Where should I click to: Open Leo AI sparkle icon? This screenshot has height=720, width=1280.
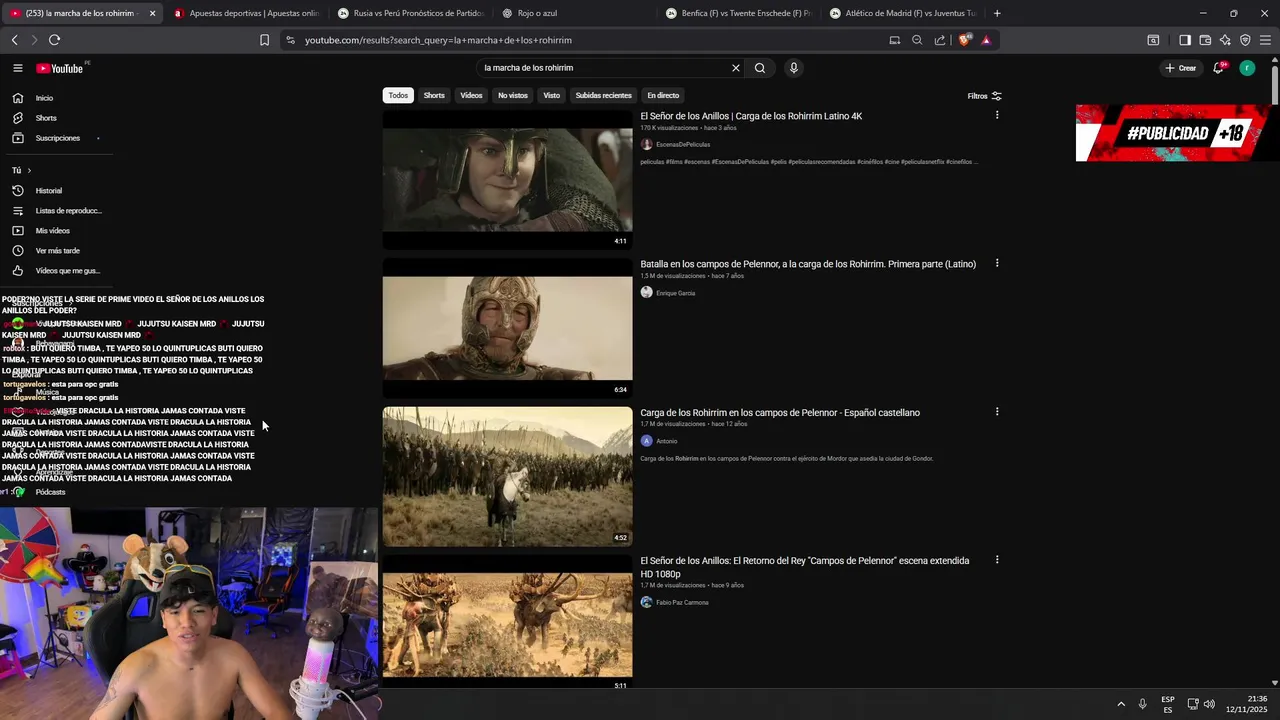click(x=1225, y=40)
